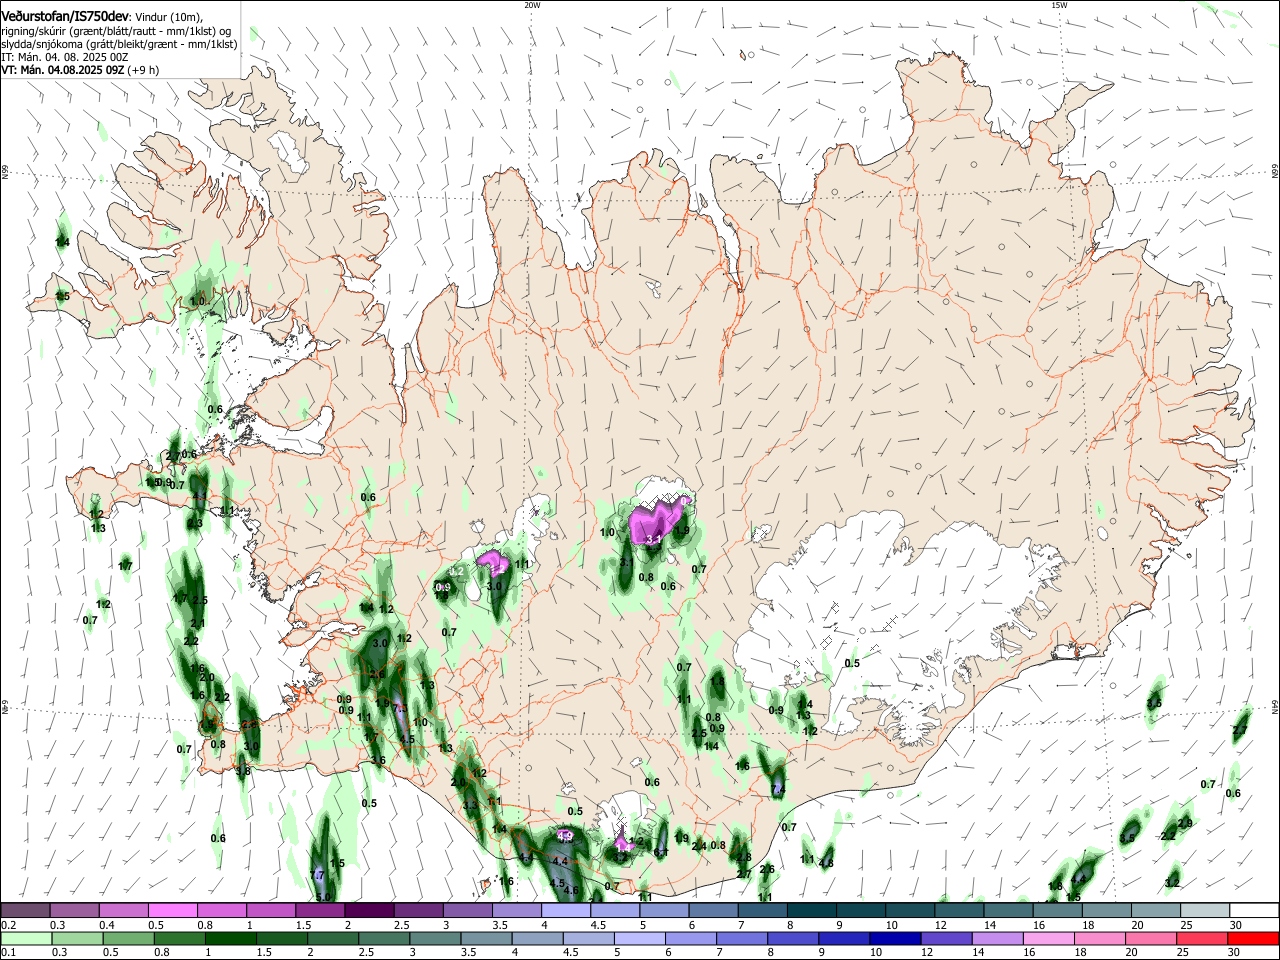
Task: Click the 0.2 label in the snow legend
Action: [8, 924]
